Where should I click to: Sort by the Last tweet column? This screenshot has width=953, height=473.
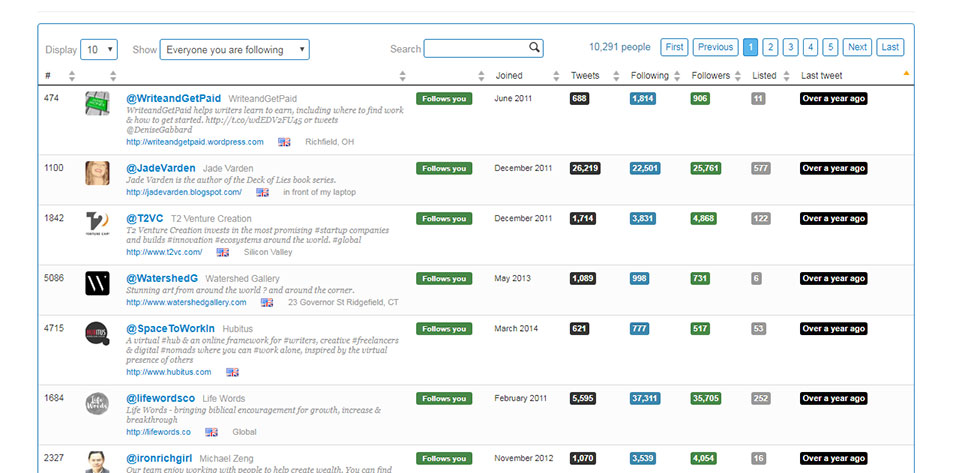(906, 74)
